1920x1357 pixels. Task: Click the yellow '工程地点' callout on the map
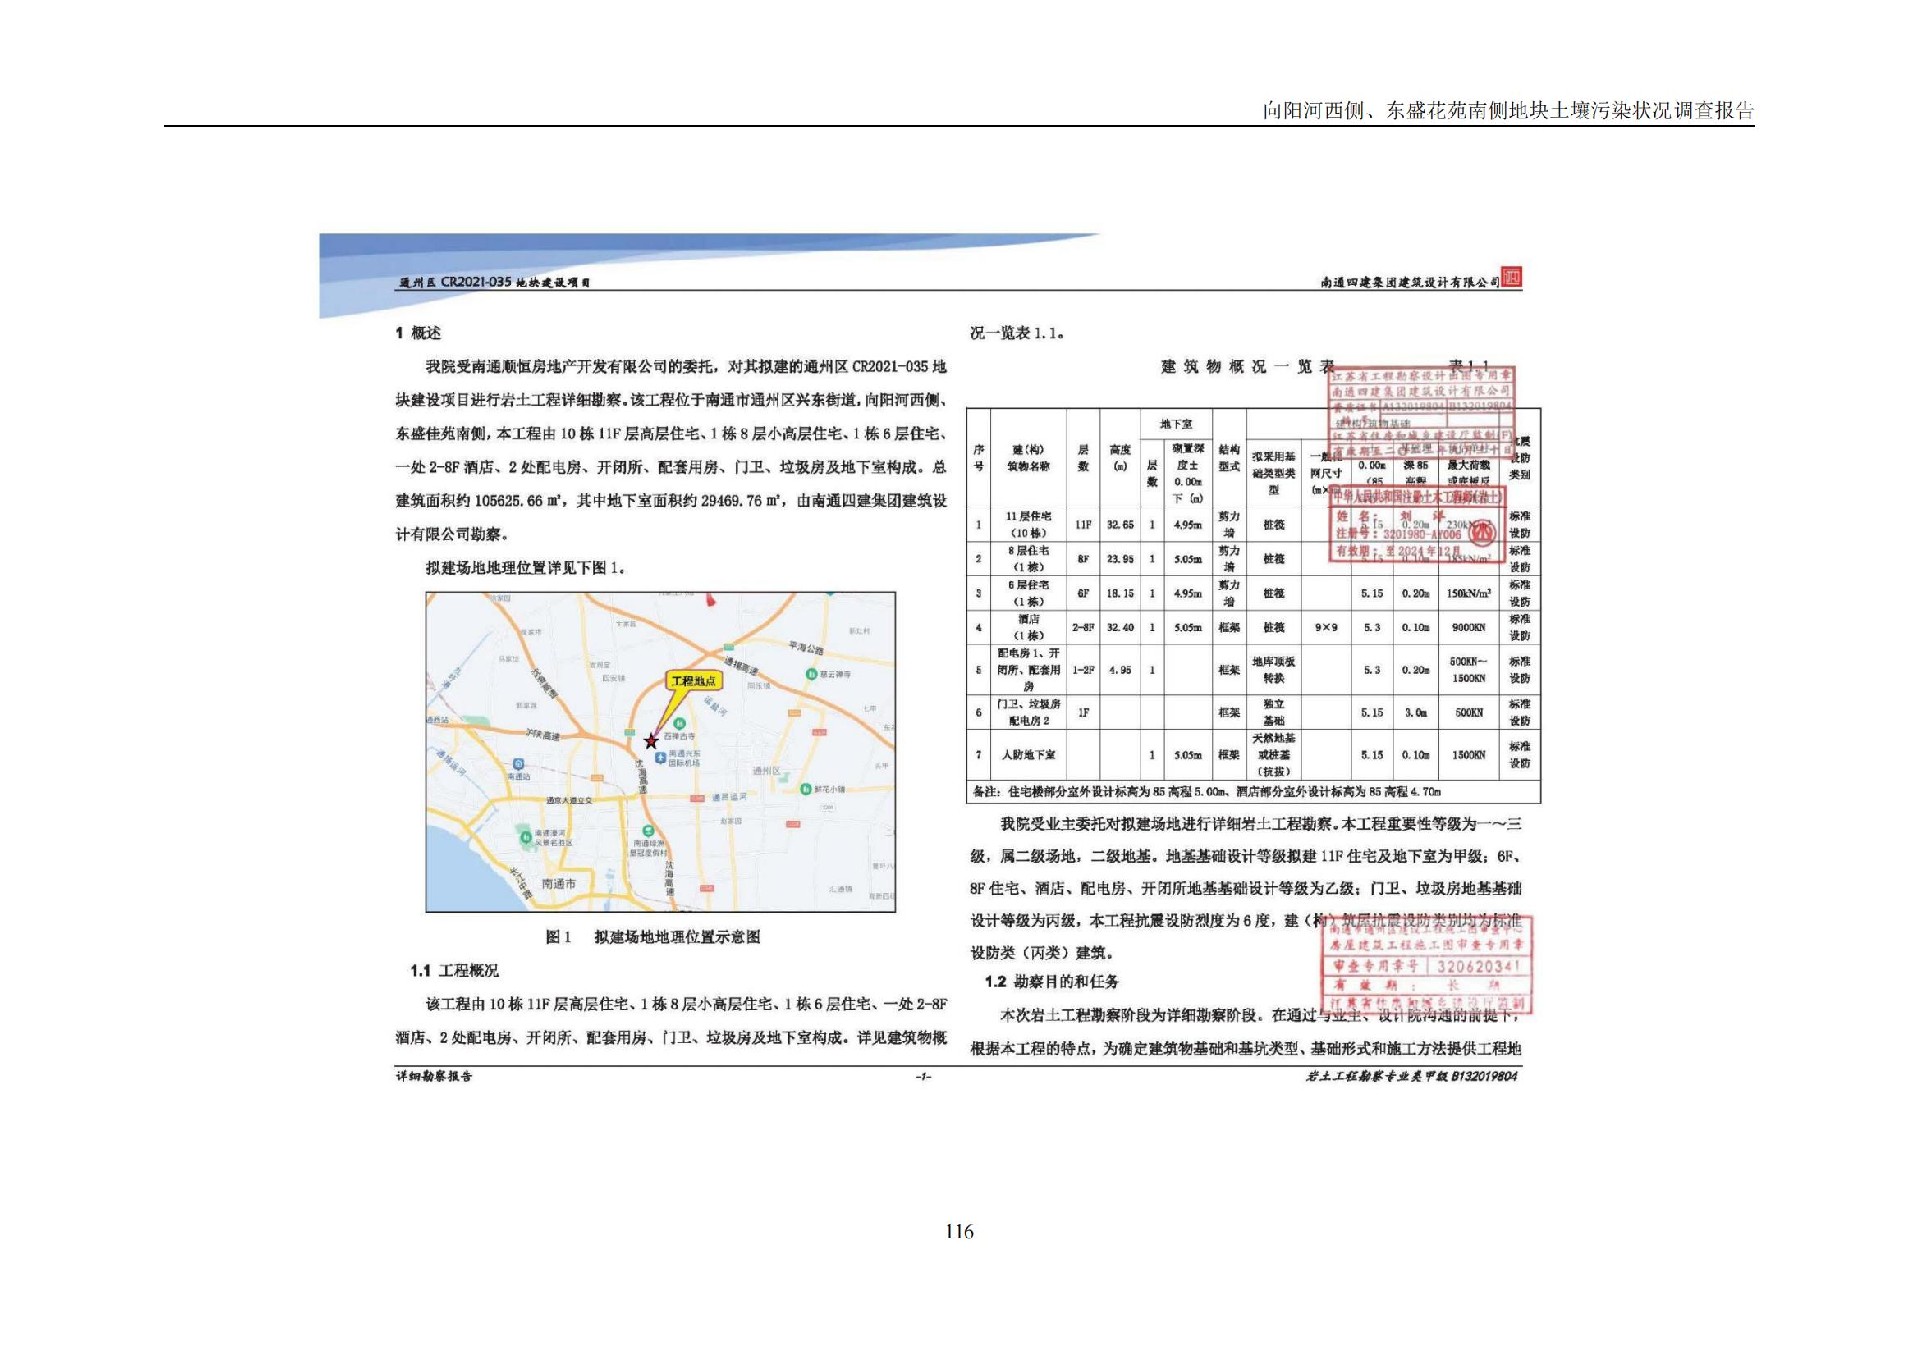click(693, 681)
